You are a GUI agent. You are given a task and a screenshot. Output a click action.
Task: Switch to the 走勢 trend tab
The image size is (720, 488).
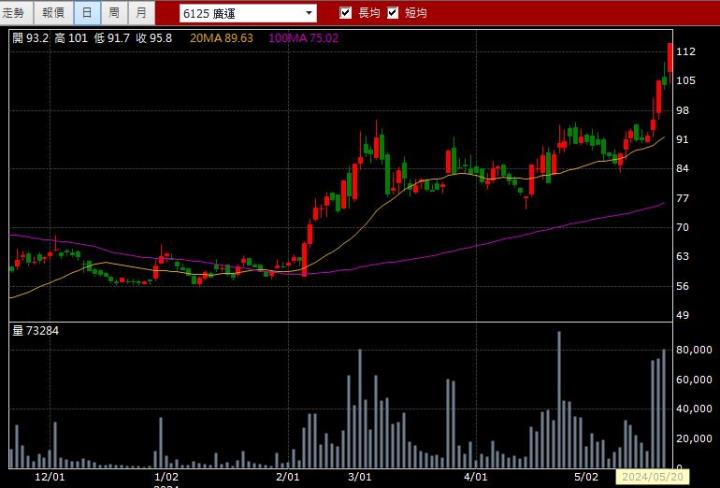(x=17, y=13)
